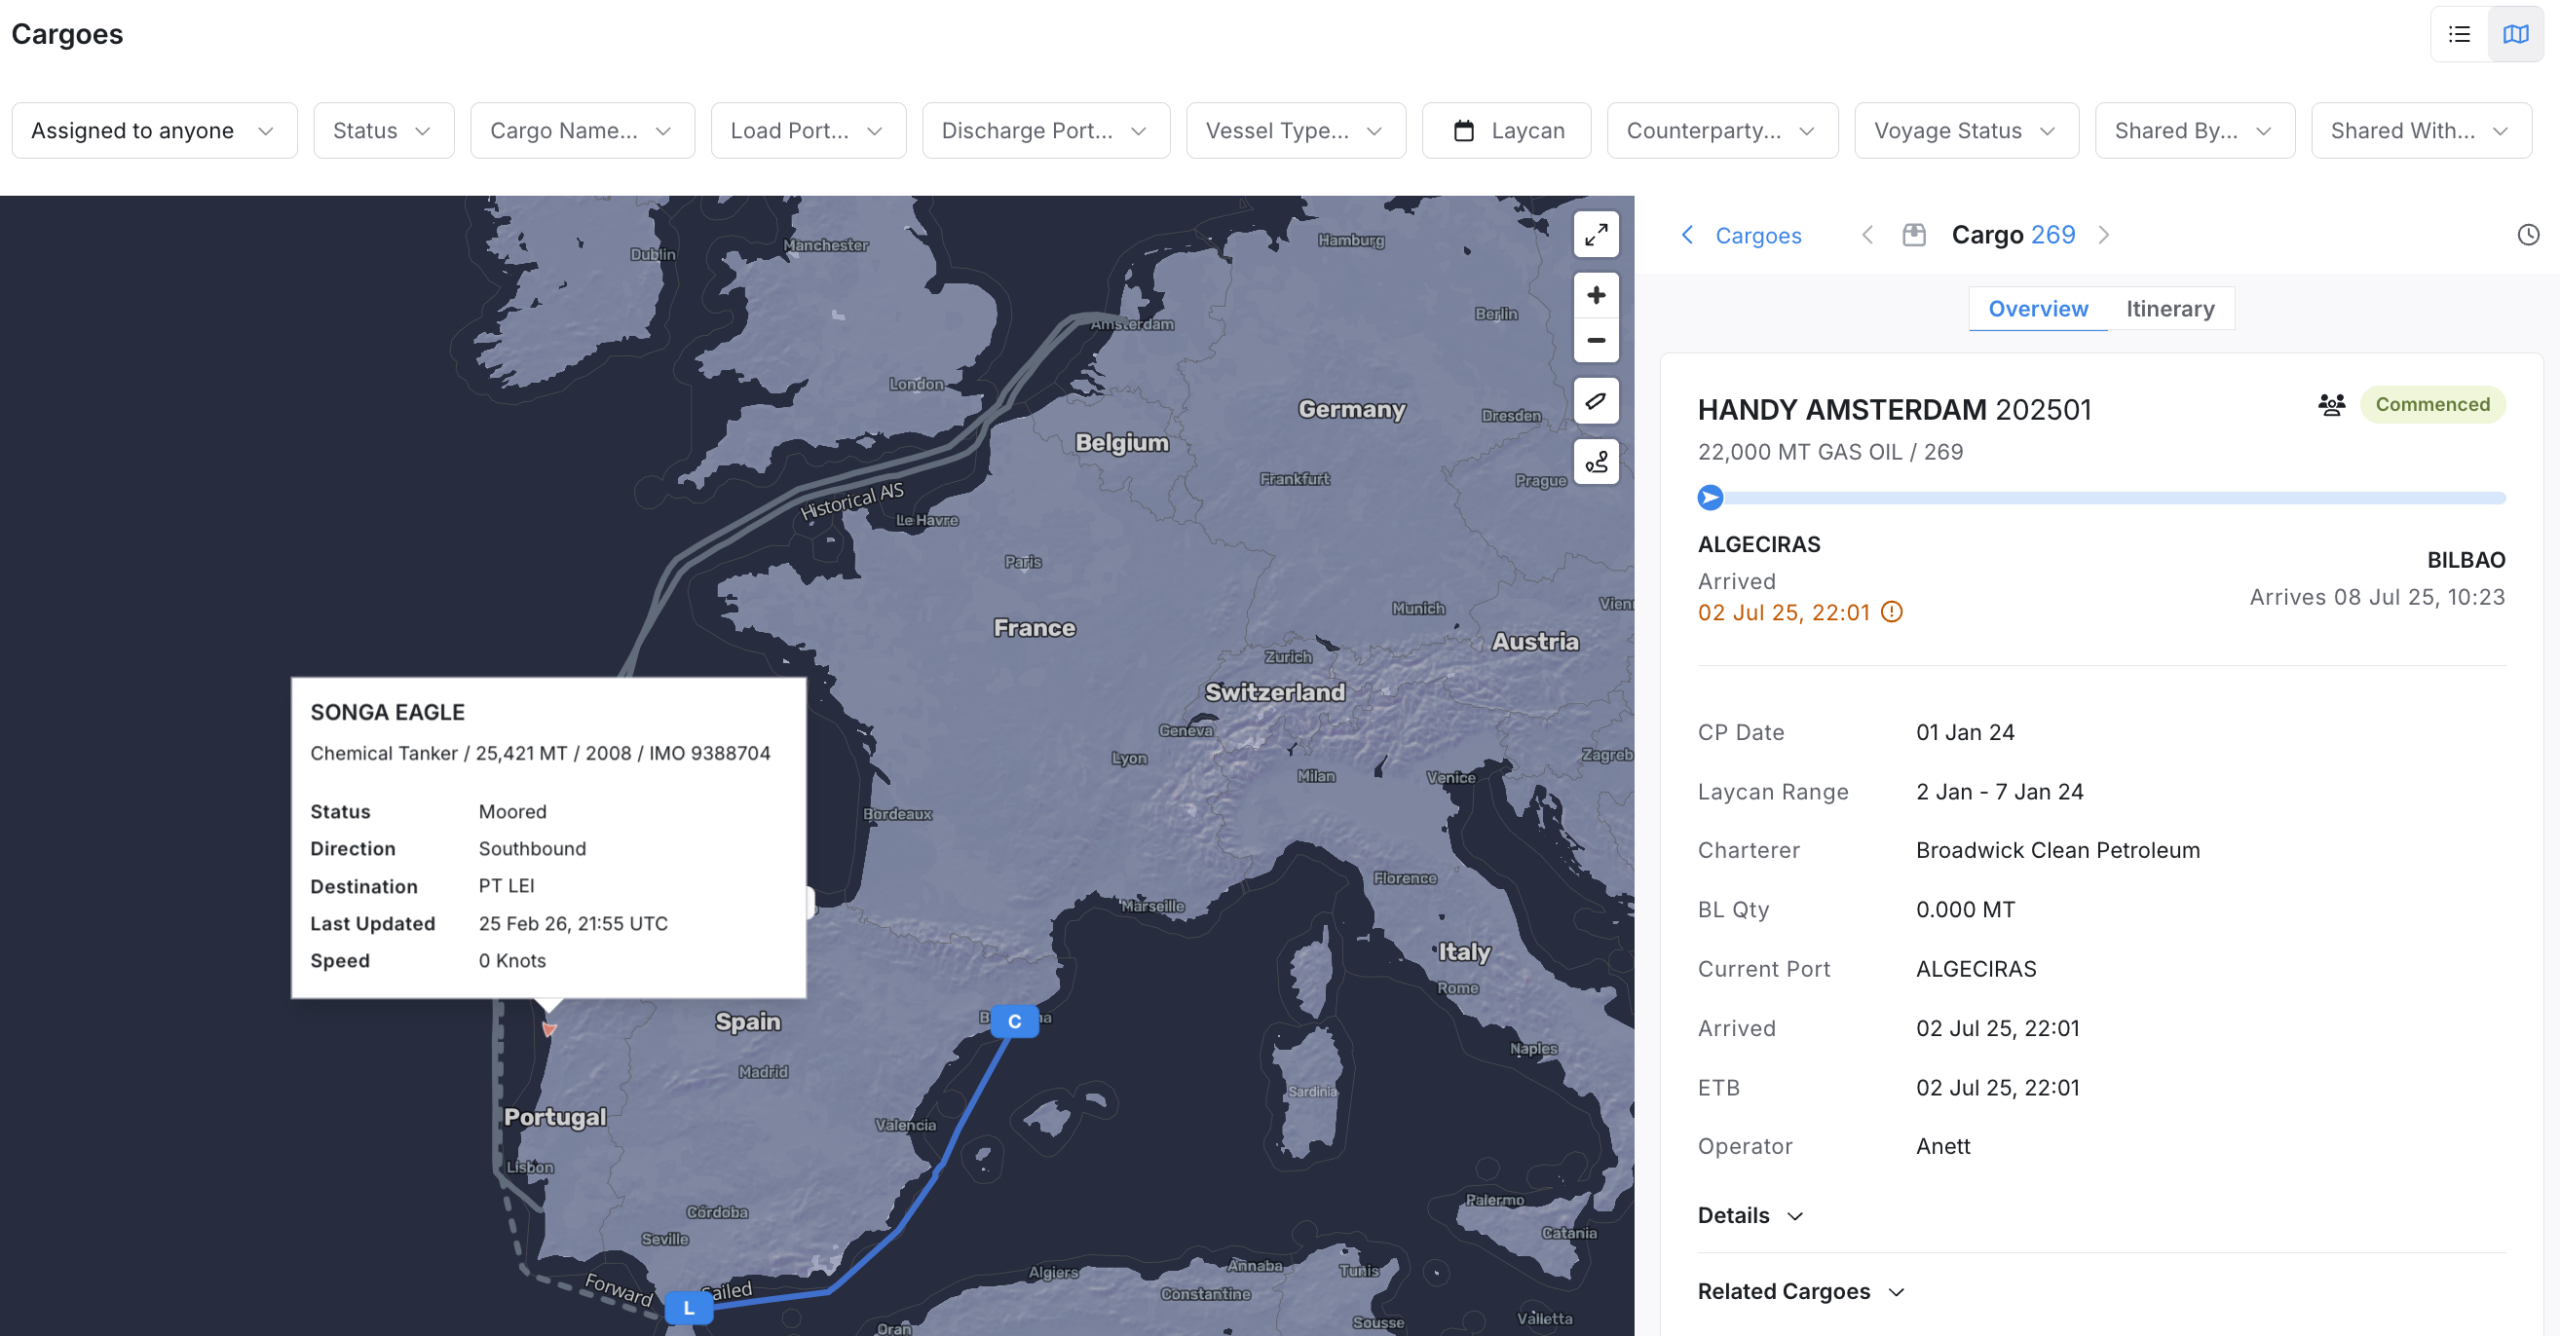The image size is (2560, 1336).
Task: Navigate to the next cargo with the right chevron
Action: coord(2105,234)
